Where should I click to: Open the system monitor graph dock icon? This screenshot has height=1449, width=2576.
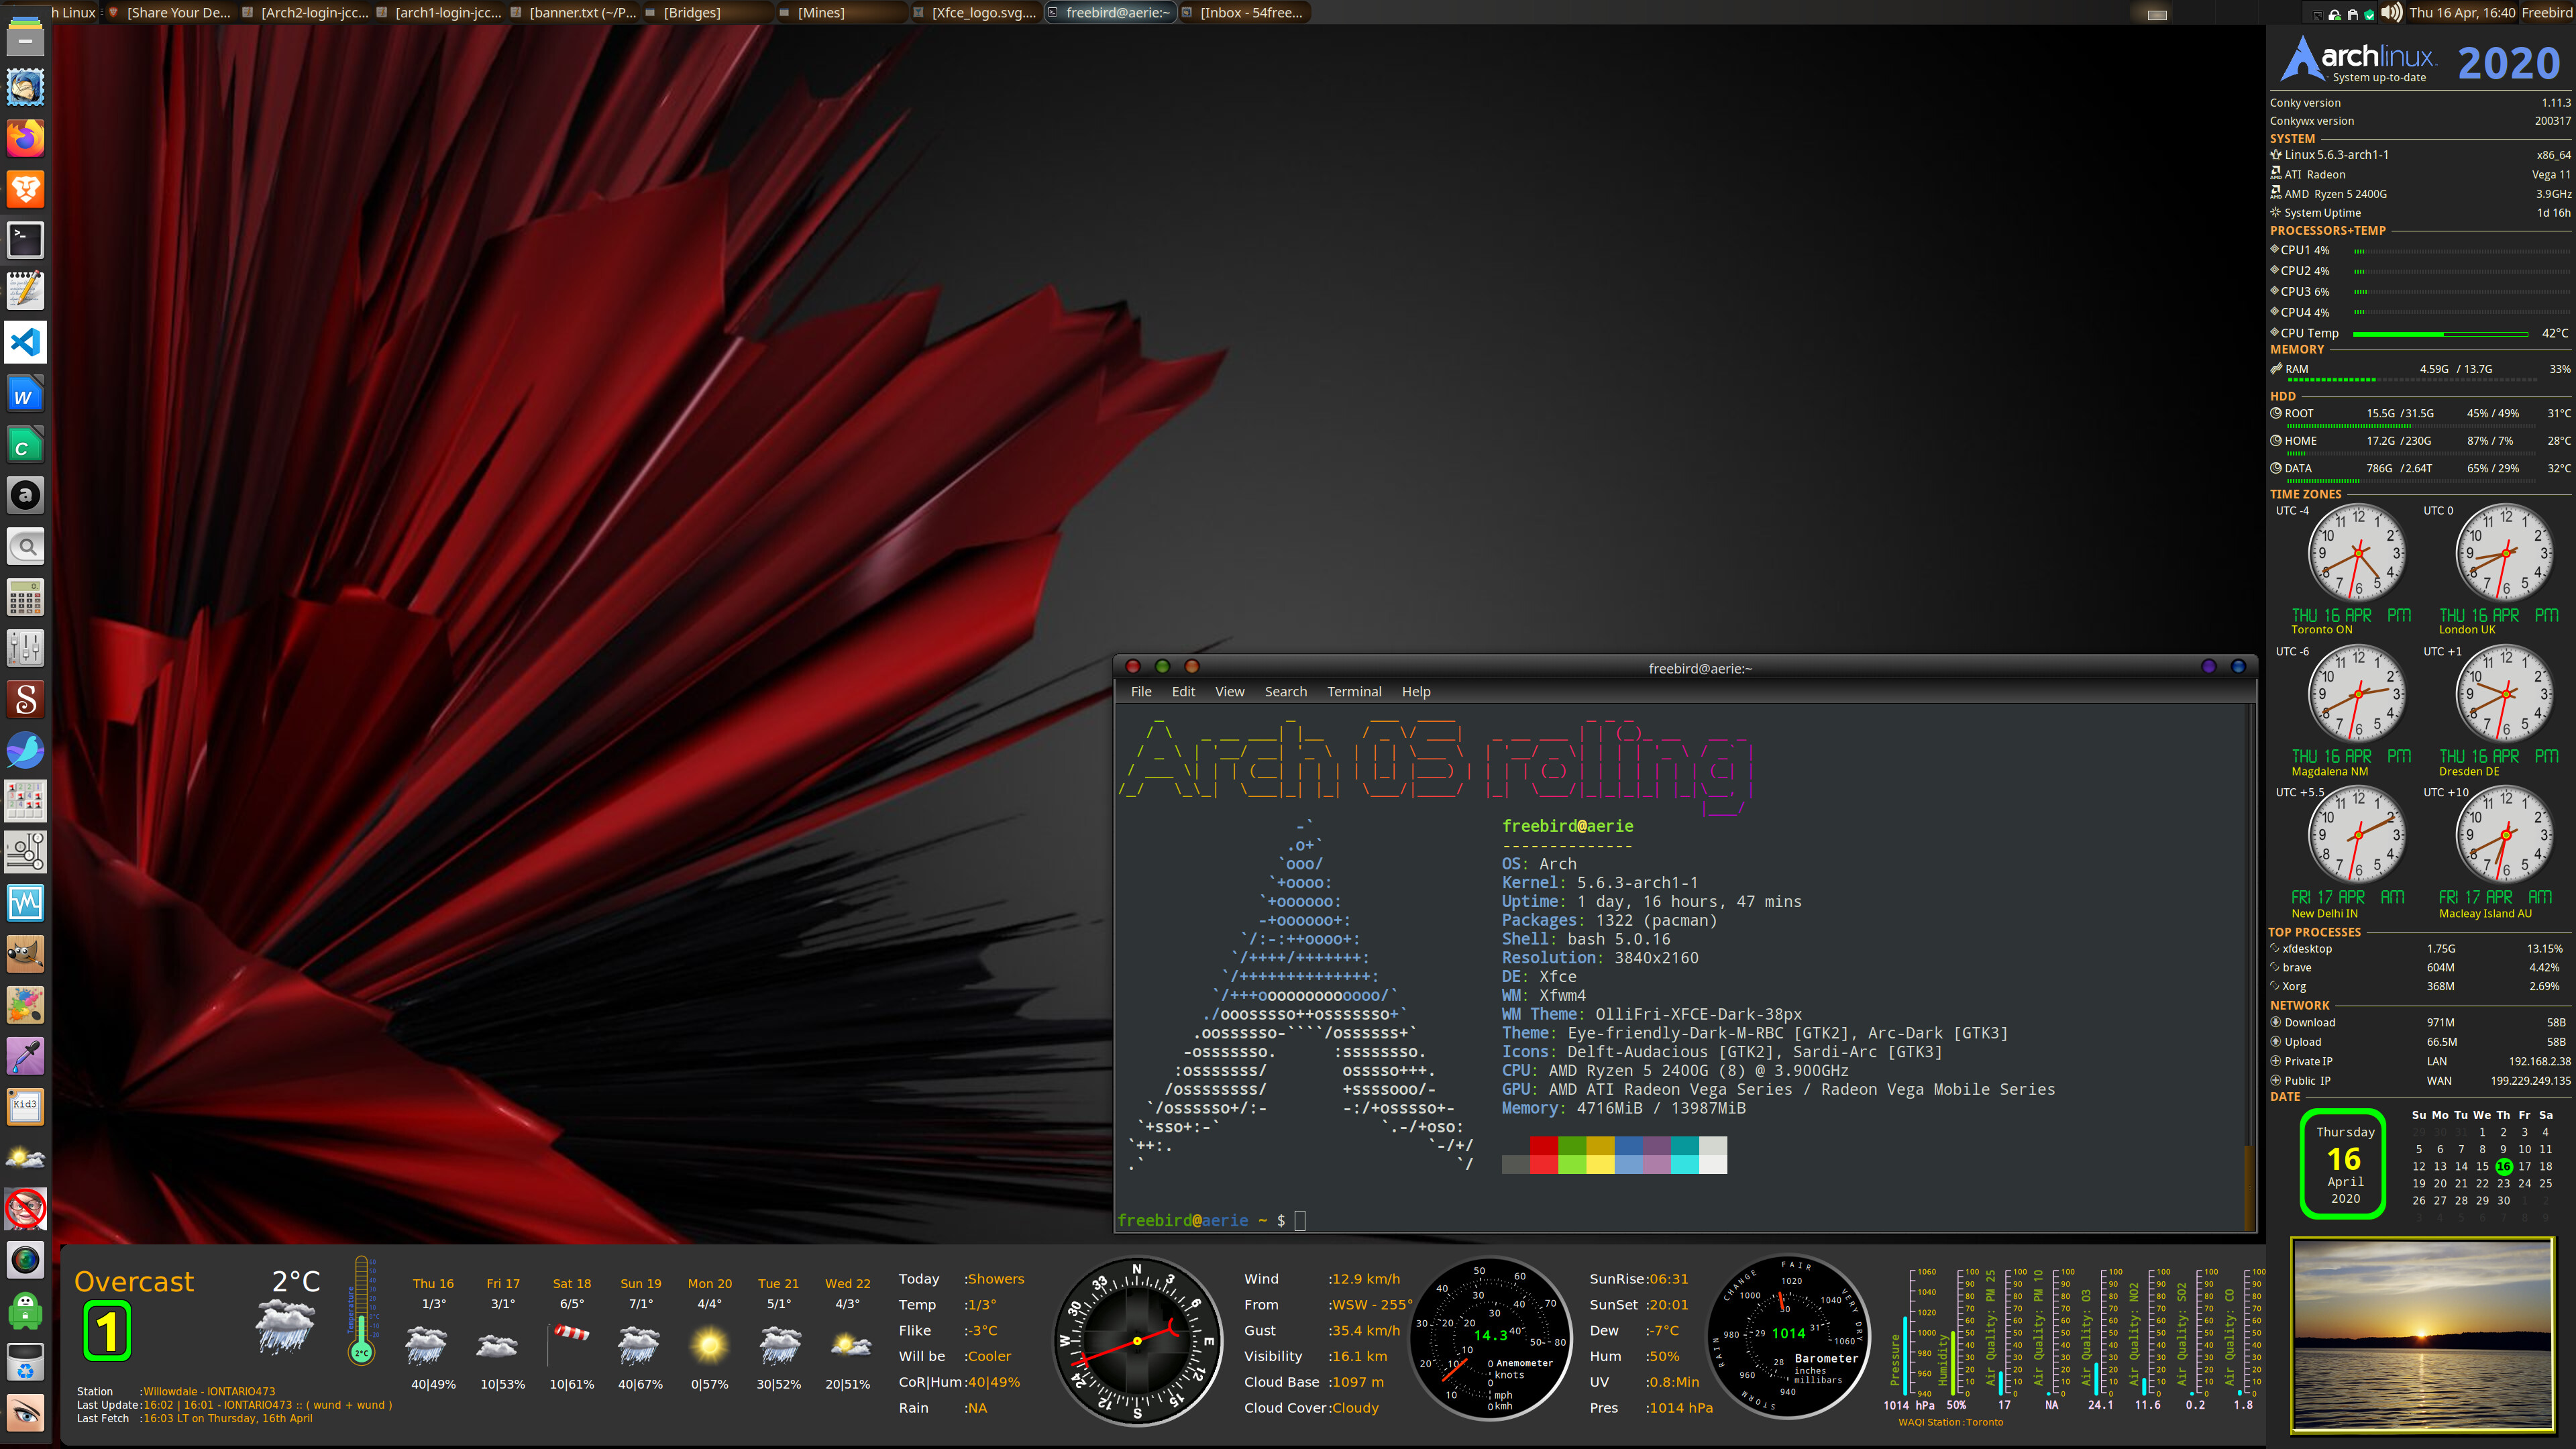click(25, 903)
